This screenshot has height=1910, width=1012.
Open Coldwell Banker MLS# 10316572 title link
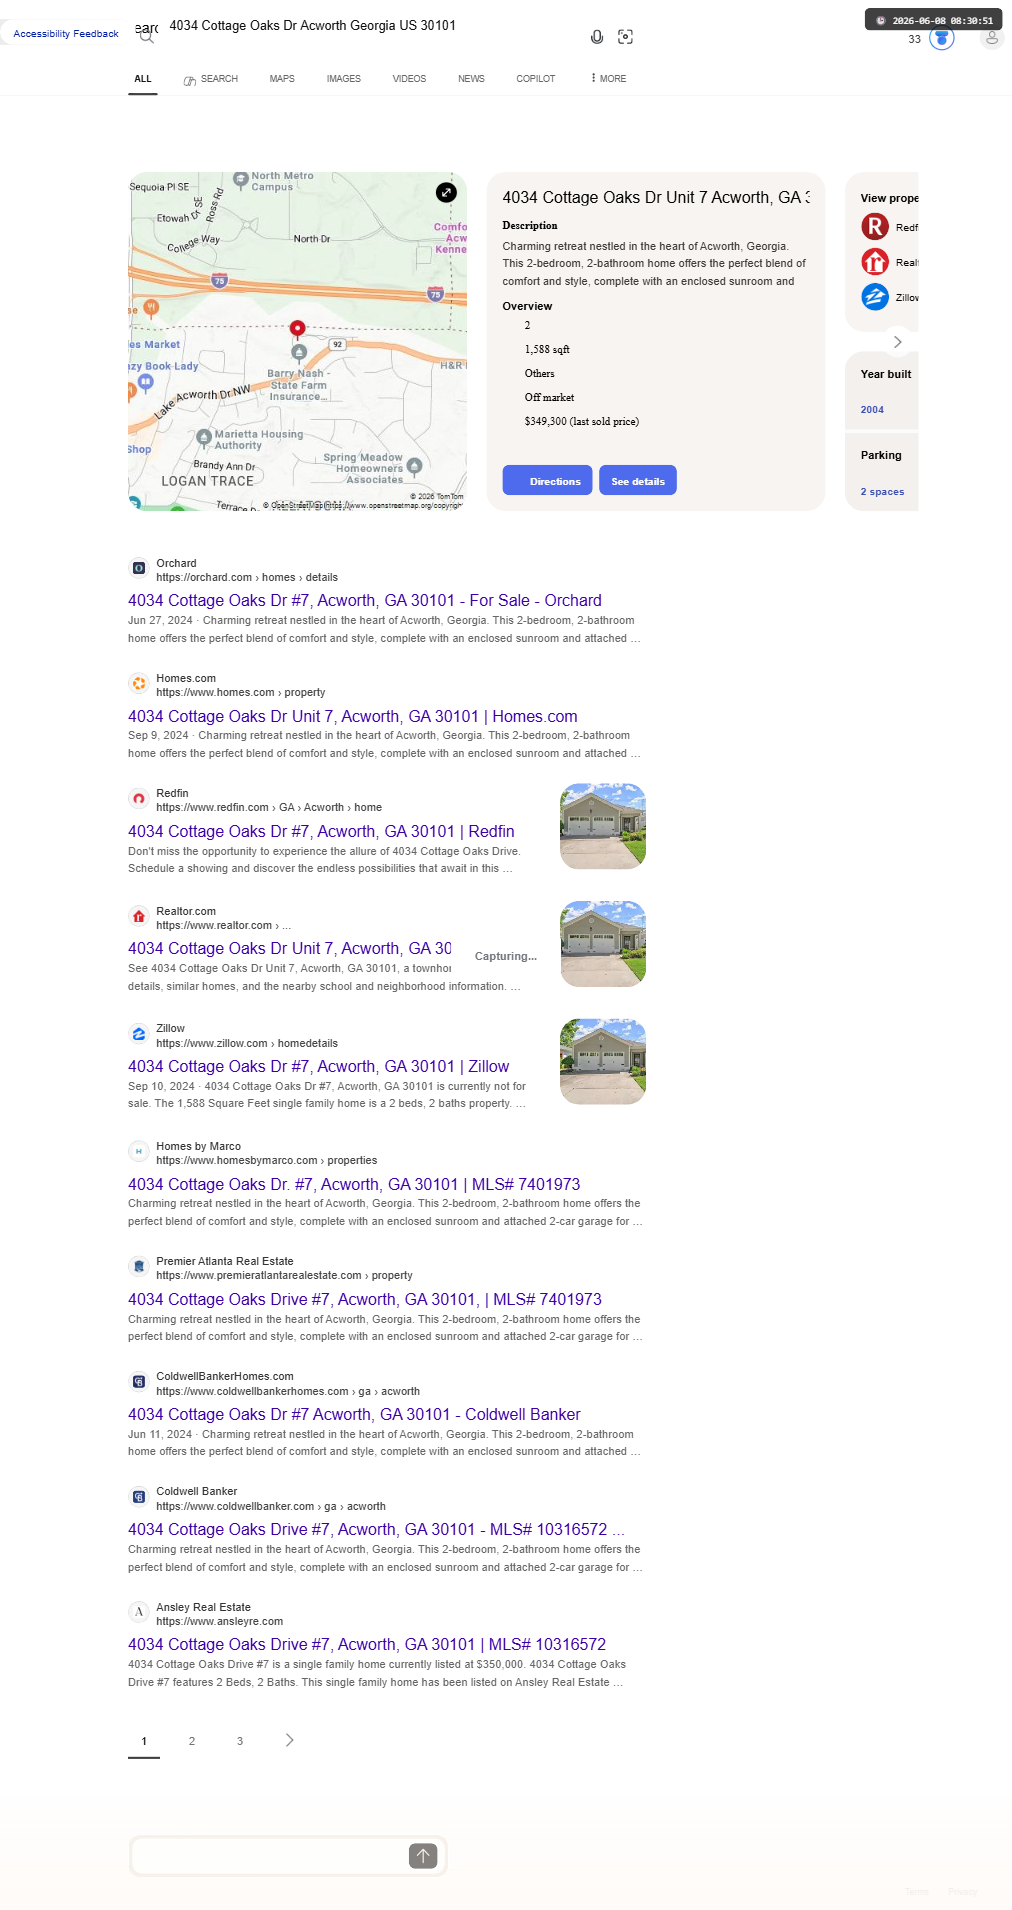coord(376,1529)
